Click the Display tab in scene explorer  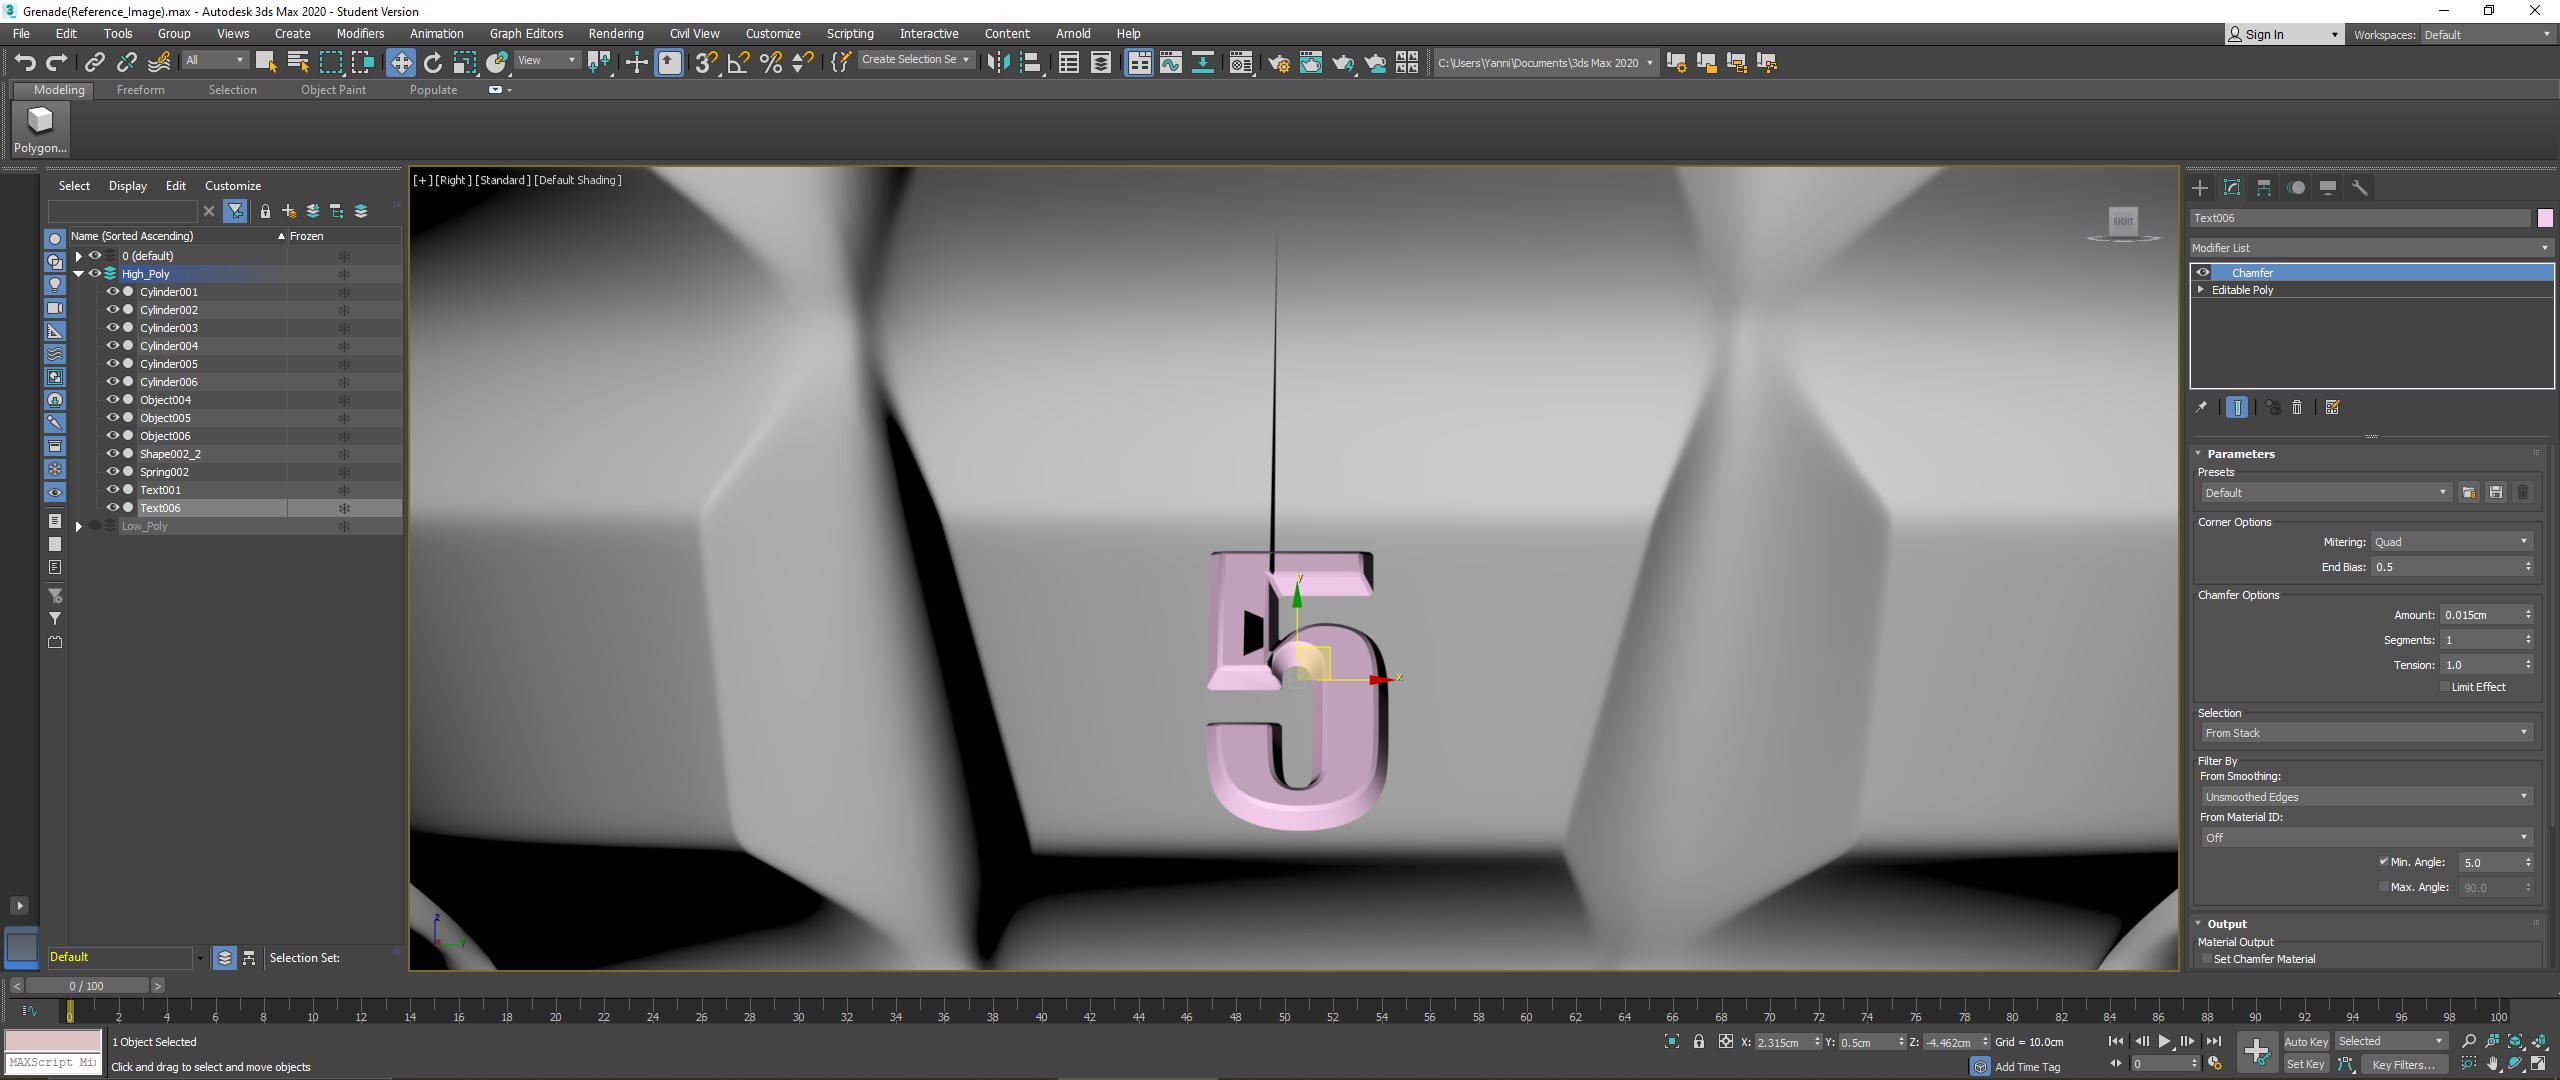pos(127,184)
